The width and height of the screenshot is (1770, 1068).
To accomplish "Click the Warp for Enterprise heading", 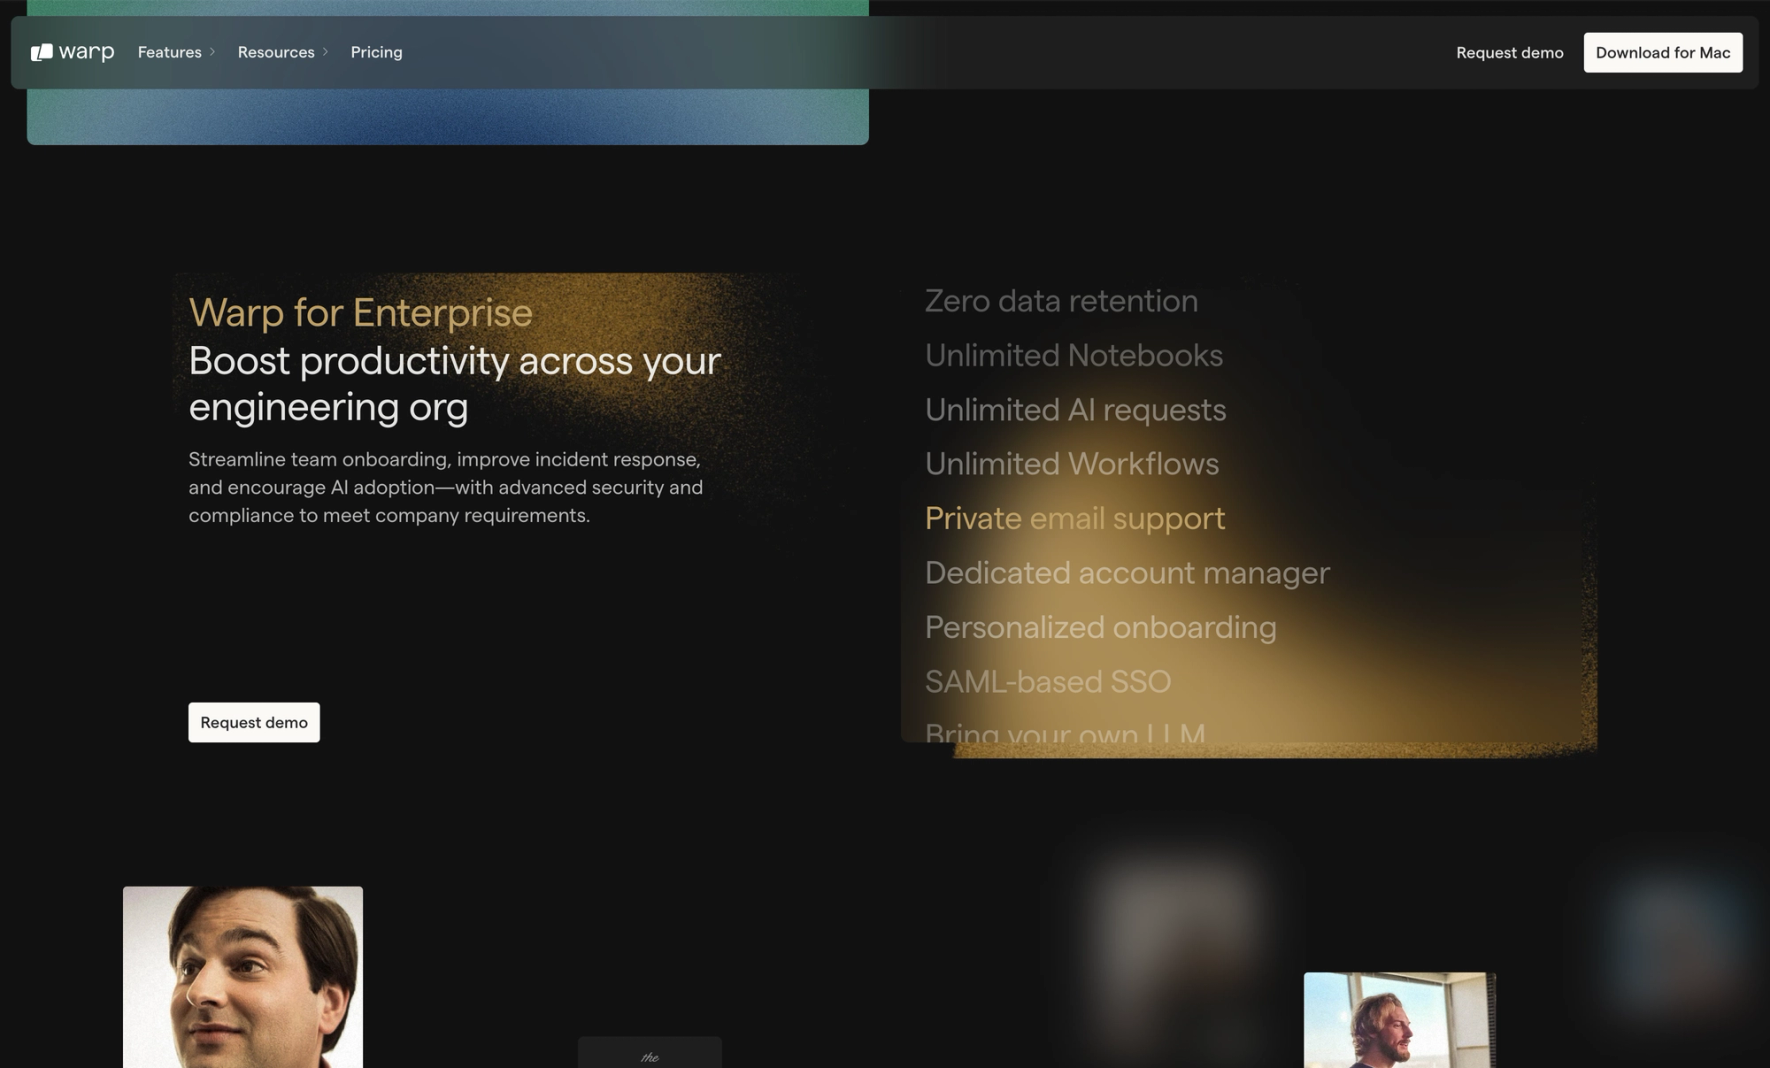I will (360, 312).
